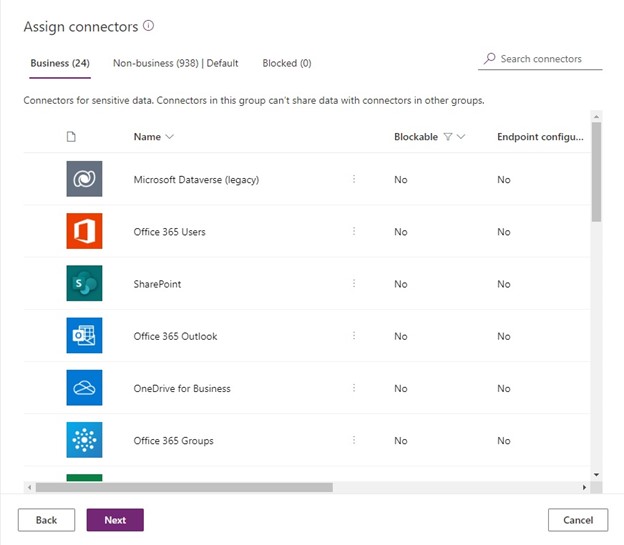Image resolution: width=624 pixels, height=545 pixels.
Task: Switch to the Blocked (0) tab
Action: pos(286,63)
